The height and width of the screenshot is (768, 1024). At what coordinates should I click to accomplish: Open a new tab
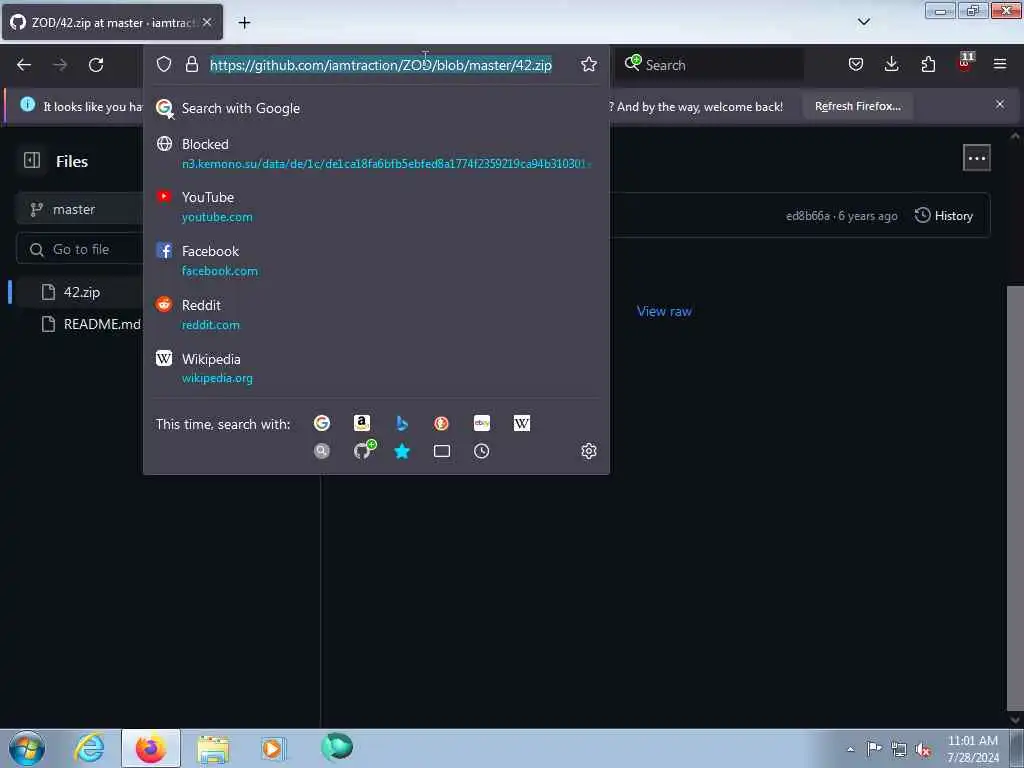244,23
